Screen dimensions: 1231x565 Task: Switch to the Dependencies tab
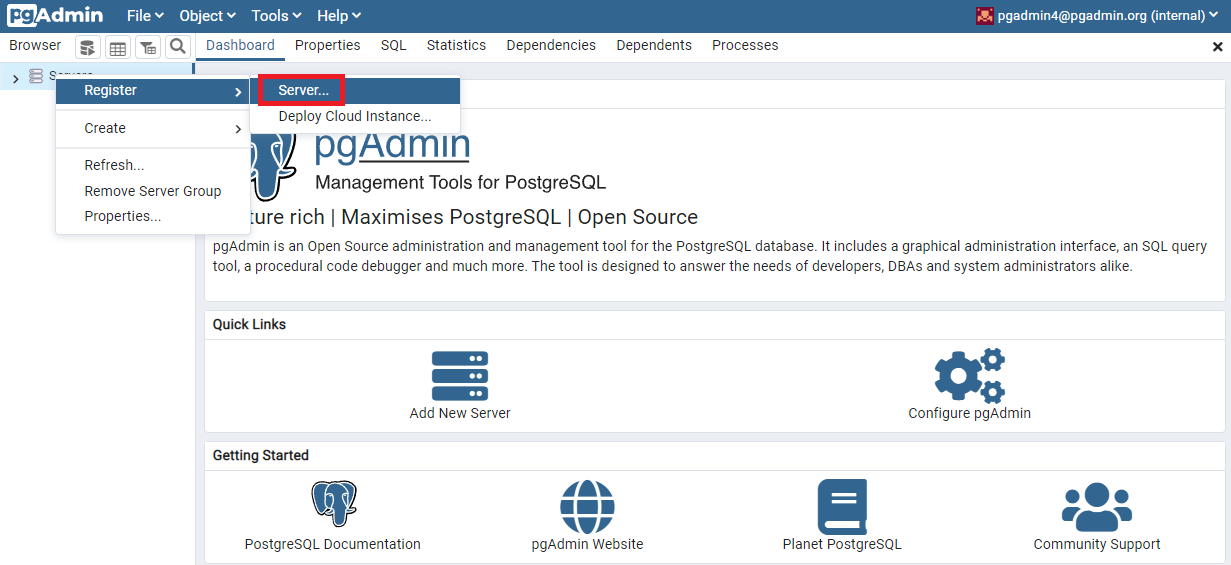pyautogui.click(x=551, y=46)
